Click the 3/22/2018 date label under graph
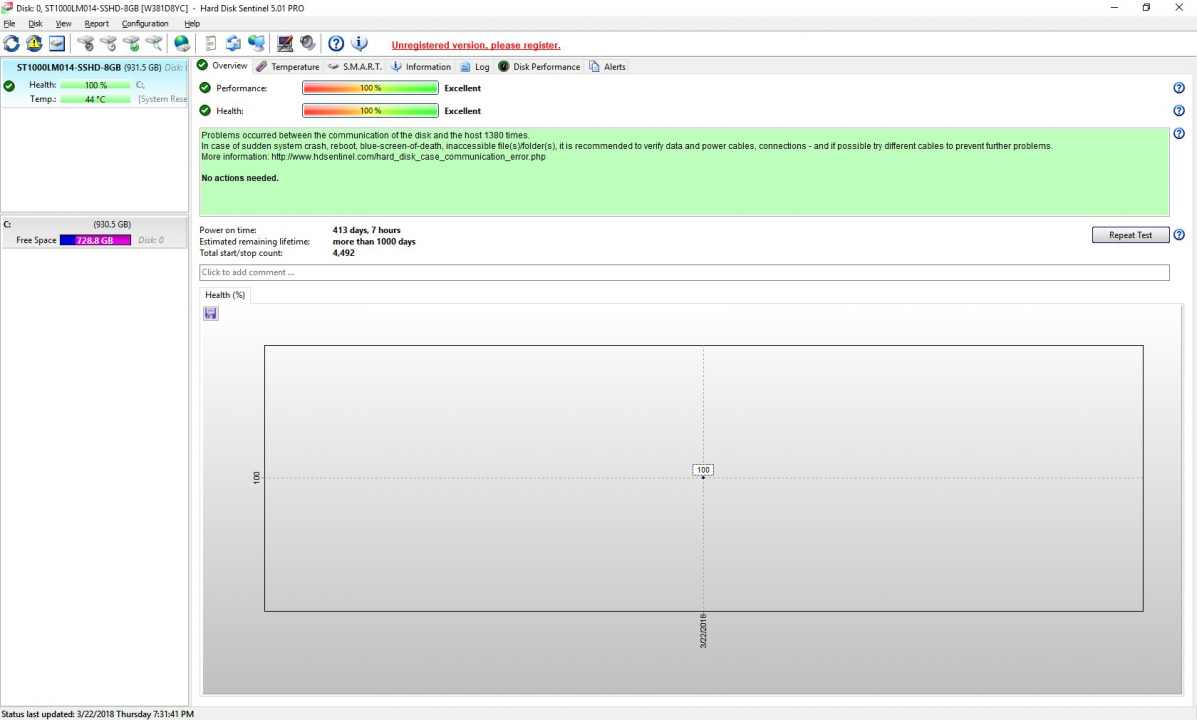This screenshot has width=1197, height=720. coord(703,631)
